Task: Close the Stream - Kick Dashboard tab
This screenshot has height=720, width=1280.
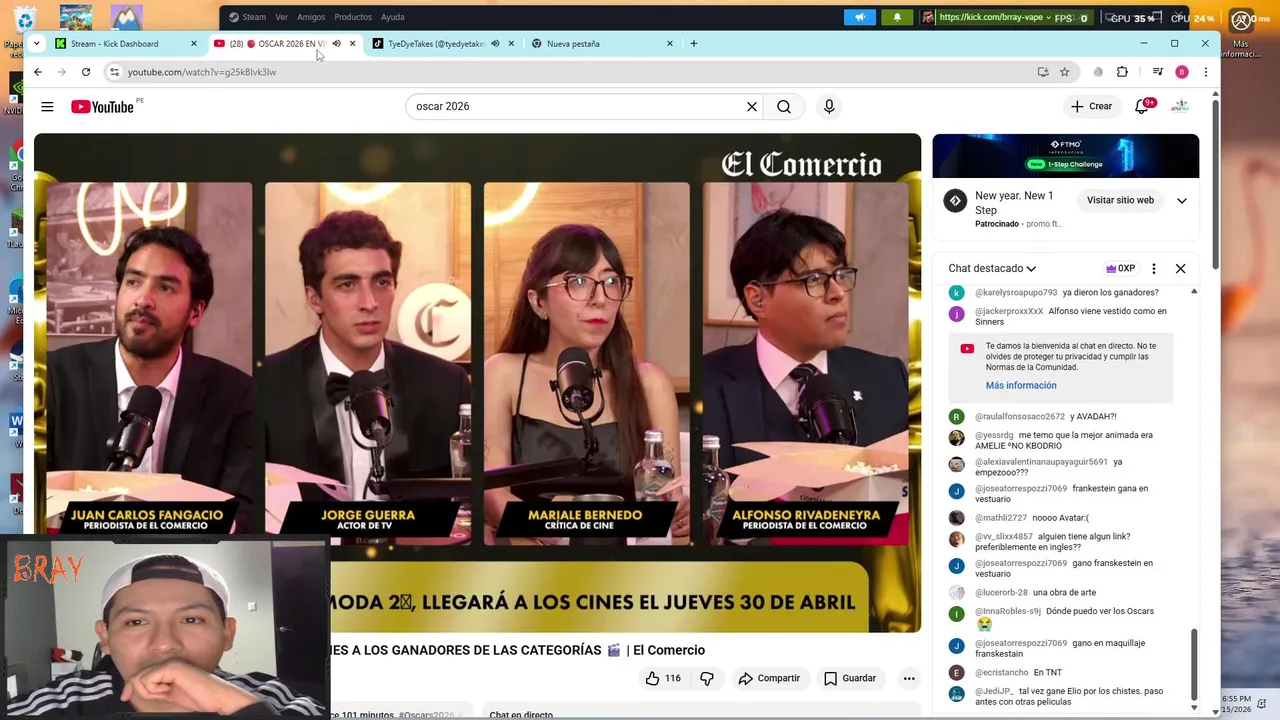Action: (x=194, y=44)
